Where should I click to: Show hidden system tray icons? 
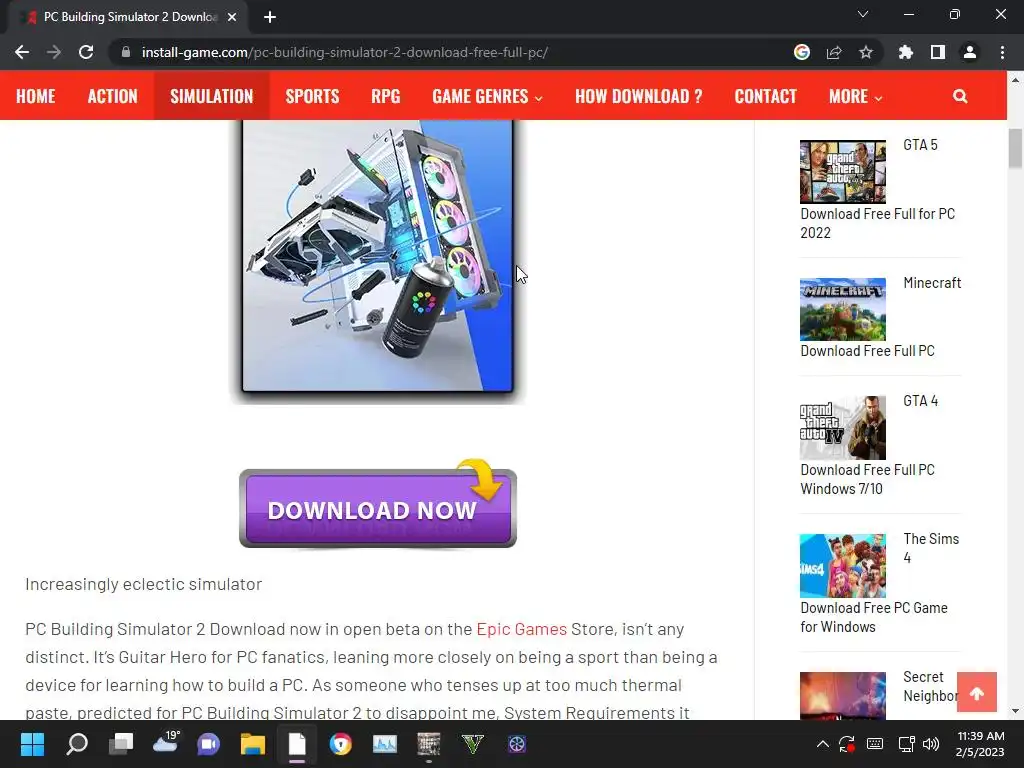823,744
